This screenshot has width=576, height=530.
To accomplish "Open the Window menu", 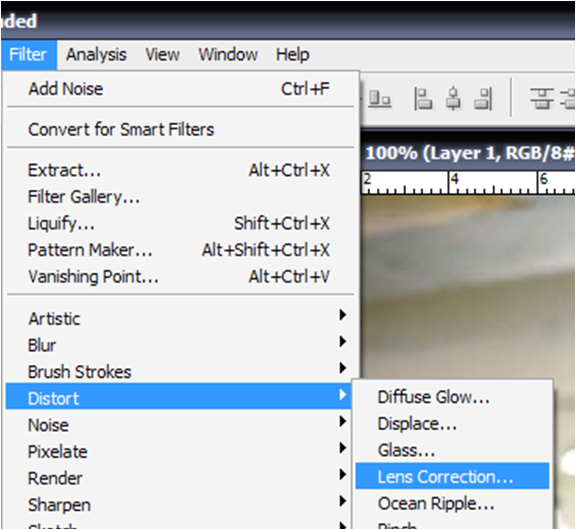I will [x=228, y=55].
